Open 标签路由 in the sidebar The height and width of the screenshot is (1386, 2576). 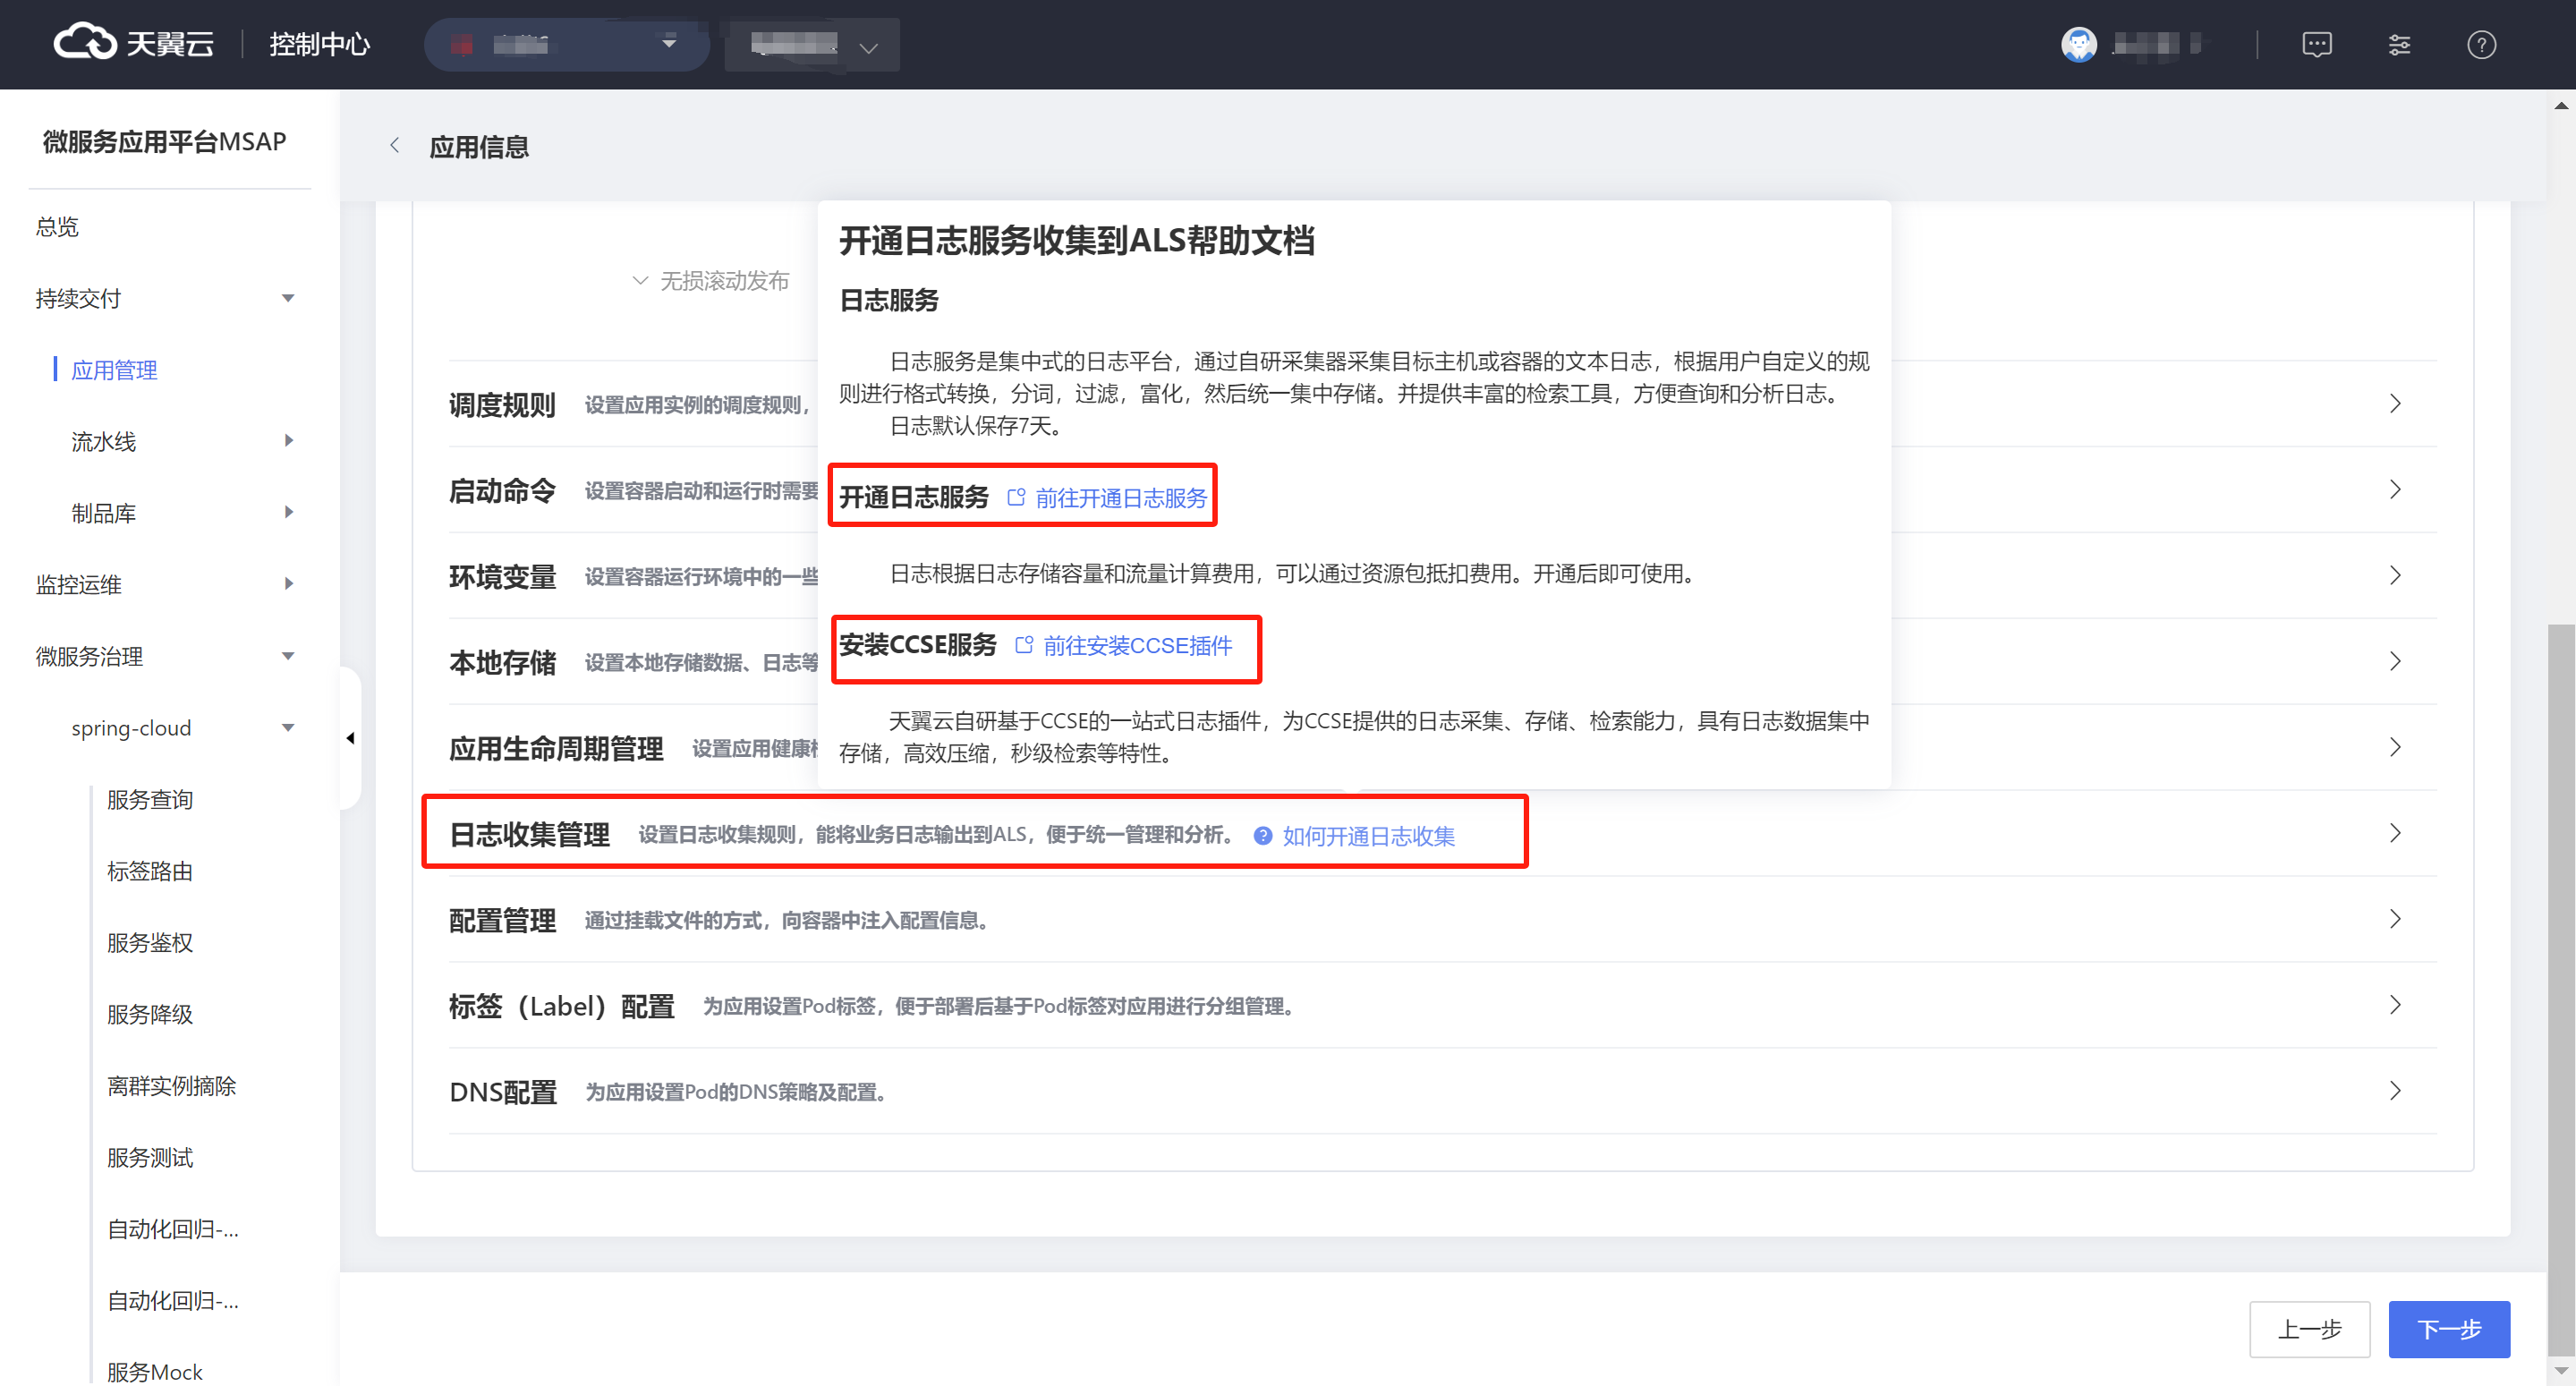coord(150,871)
